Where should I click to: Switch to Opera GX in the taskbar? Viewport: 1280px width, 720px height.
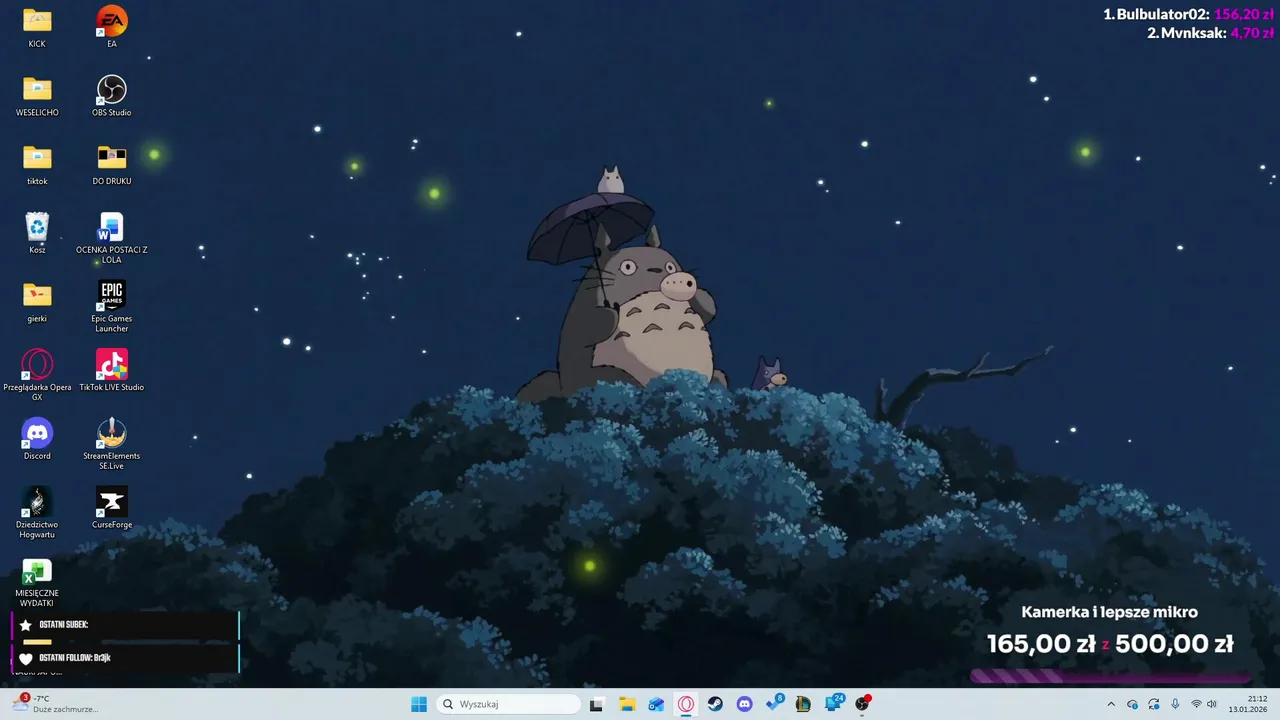click(686, 704)
